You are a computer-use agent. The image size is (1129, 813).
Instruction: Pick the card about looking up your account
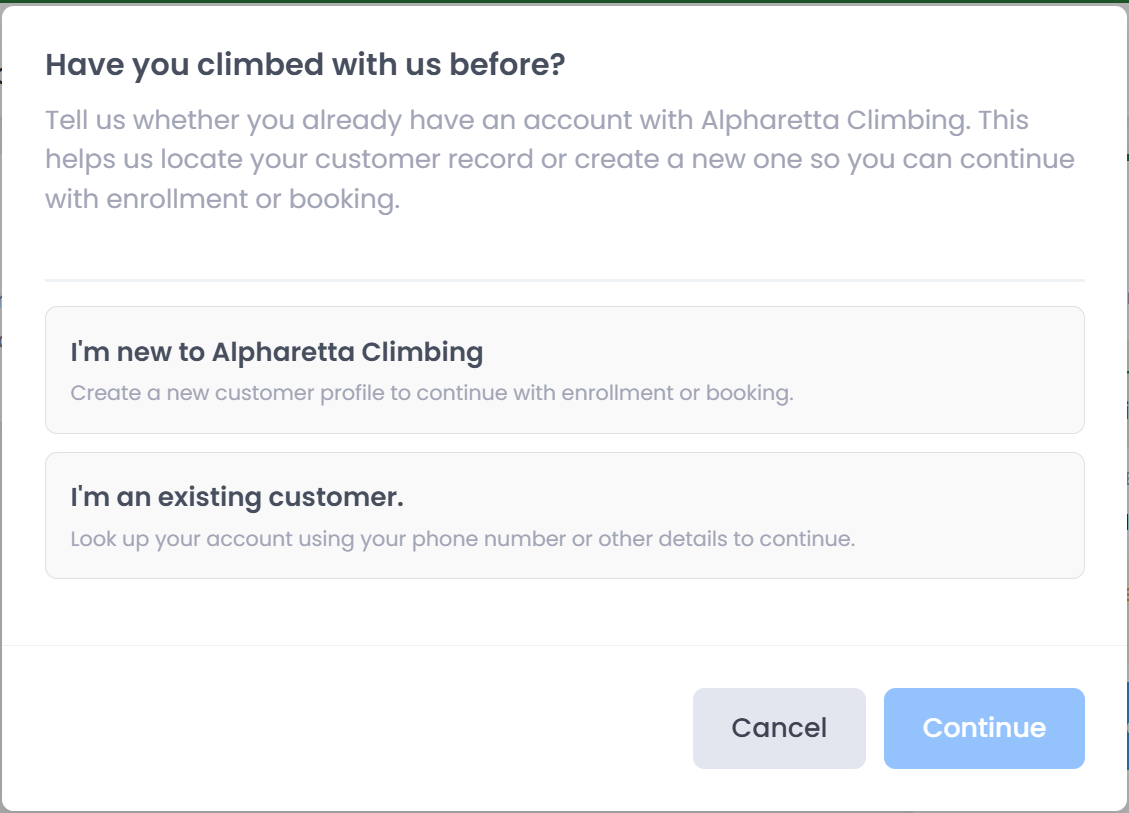(564, 516)
